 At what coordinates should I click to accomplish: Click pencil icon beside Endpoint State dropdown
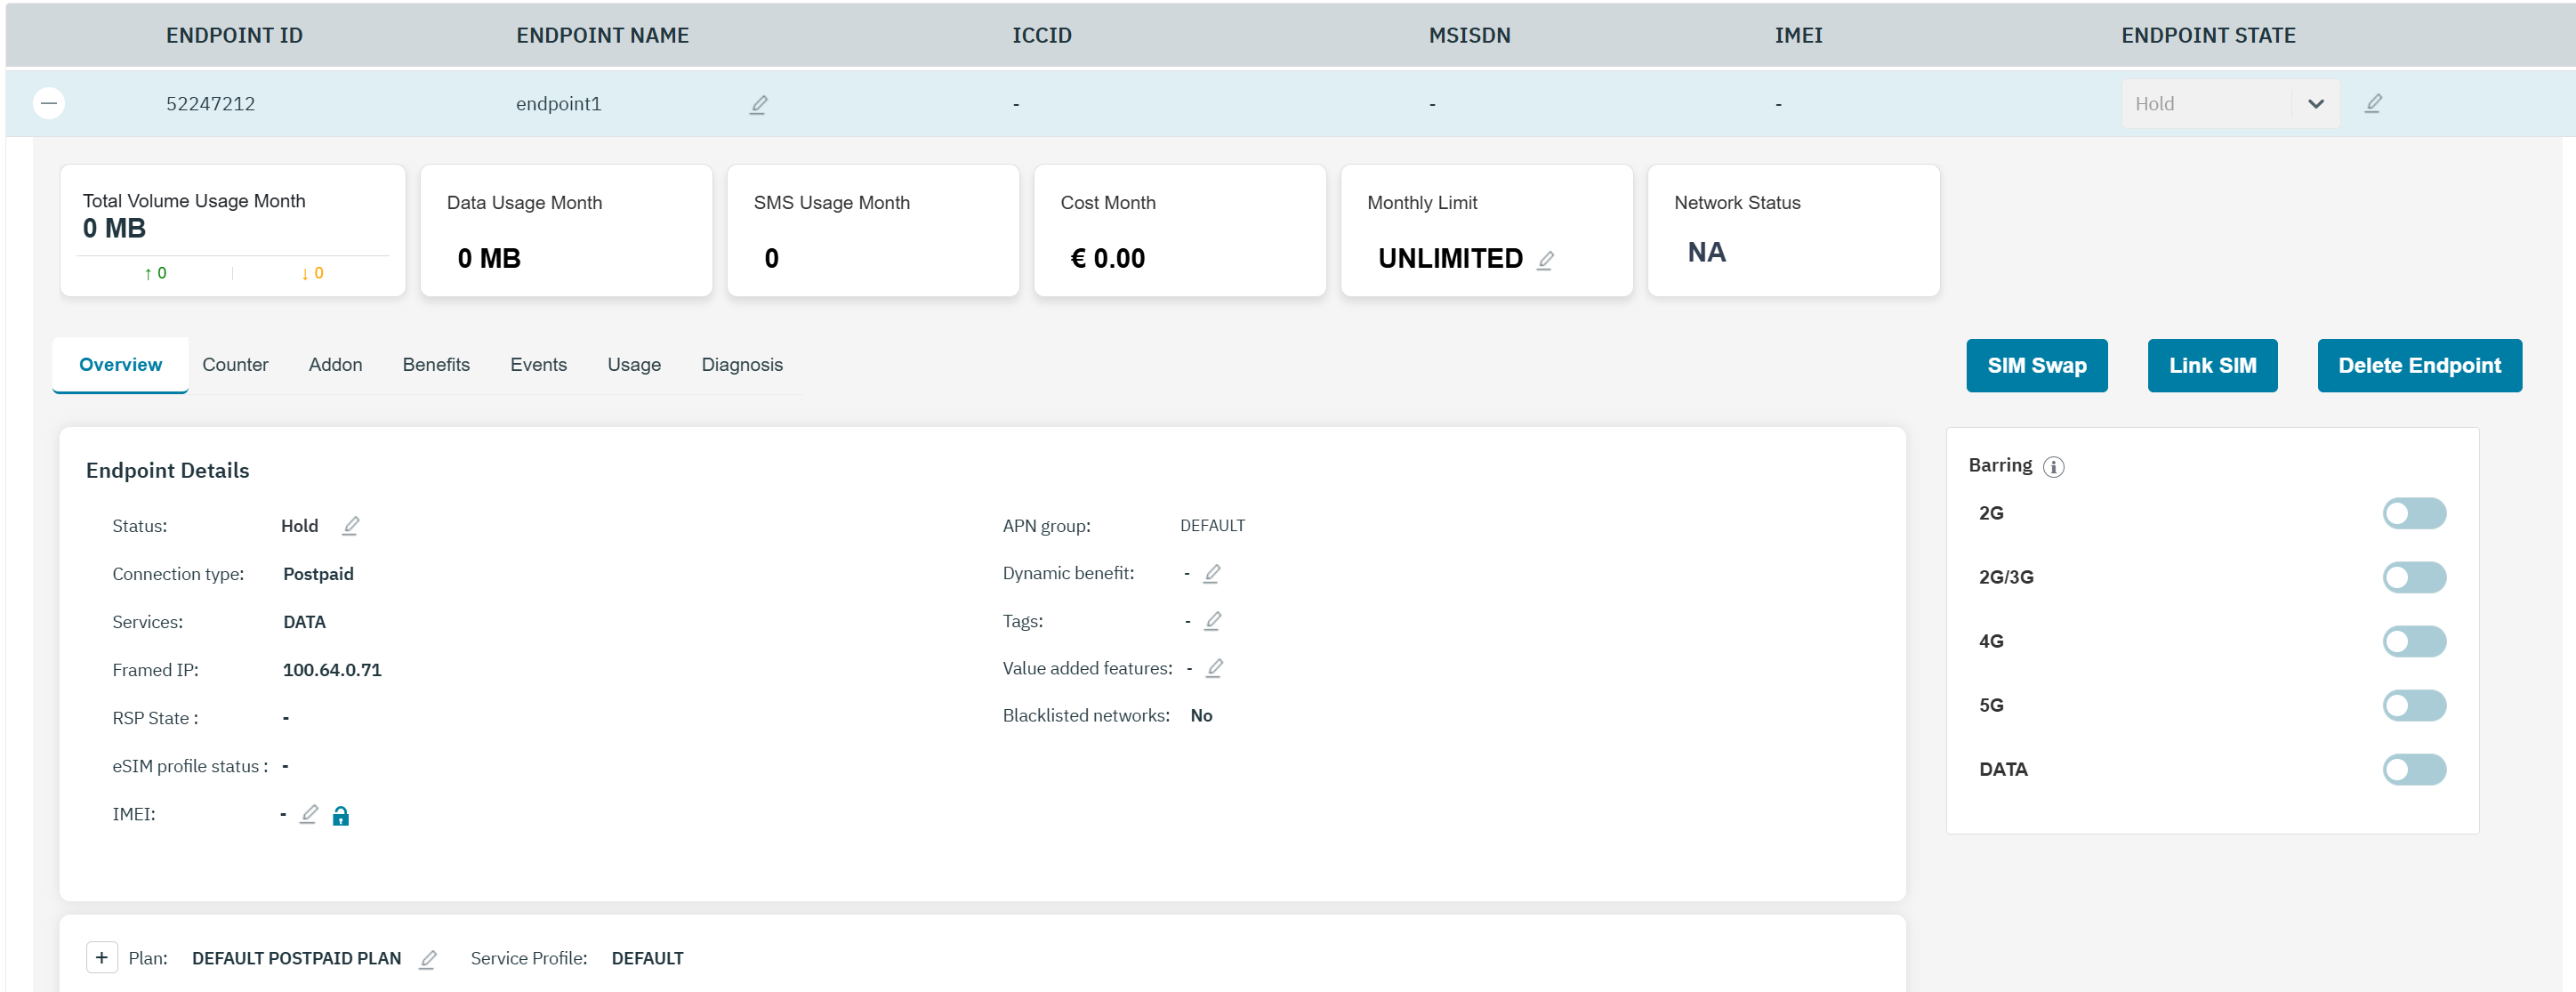pos(2373,103)
